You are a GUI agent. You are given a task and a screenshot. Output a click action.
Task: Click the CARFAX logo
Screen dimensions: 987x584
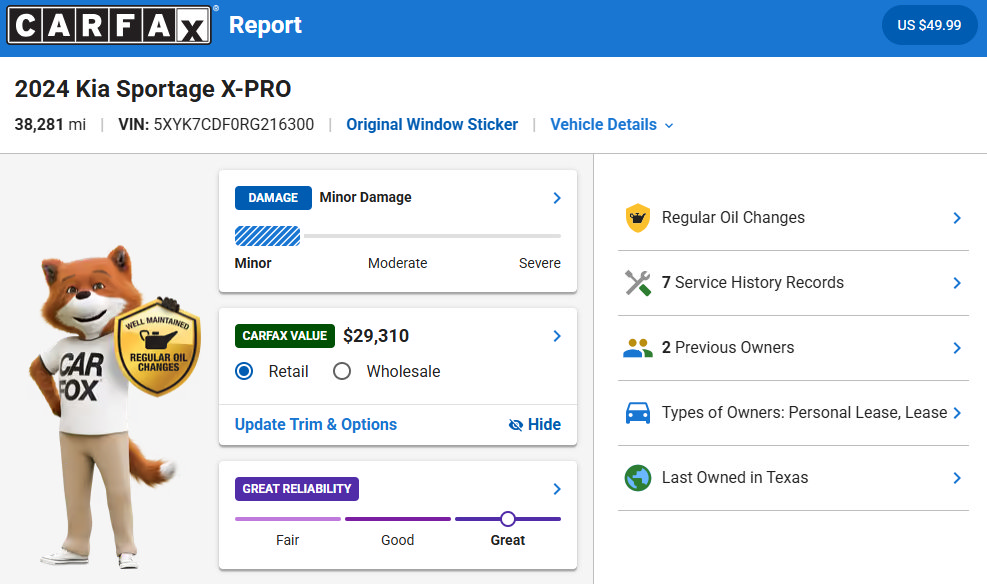click(x=109, y=25)
